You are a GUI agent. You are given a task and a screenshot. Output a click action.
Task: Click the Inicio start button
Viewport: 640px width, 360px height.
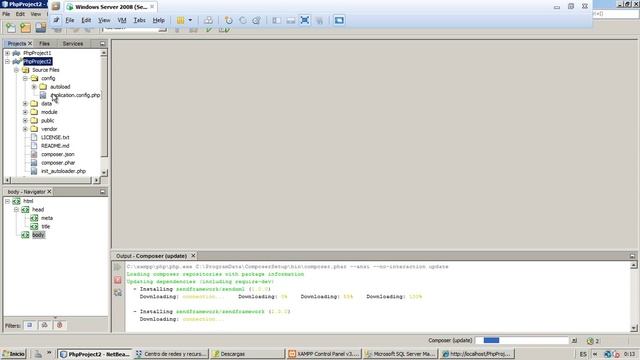tap(14, 354)
